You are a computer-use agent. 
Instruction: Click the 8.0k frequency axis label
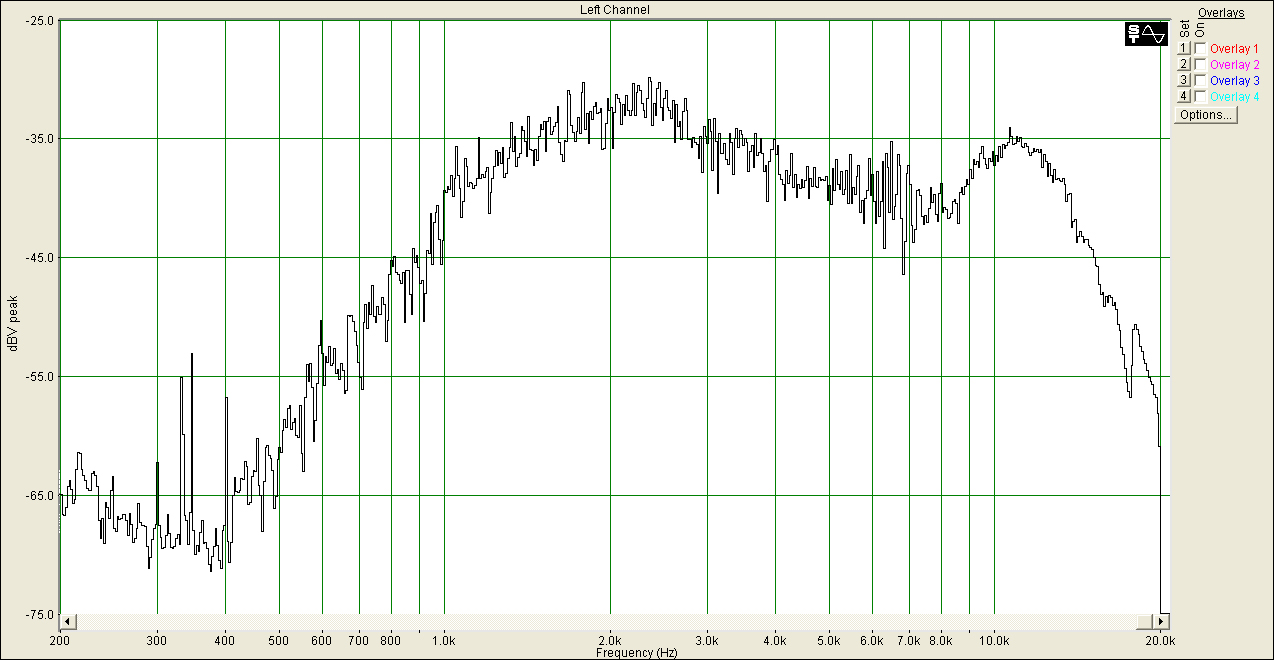click(x=941, y=639)
